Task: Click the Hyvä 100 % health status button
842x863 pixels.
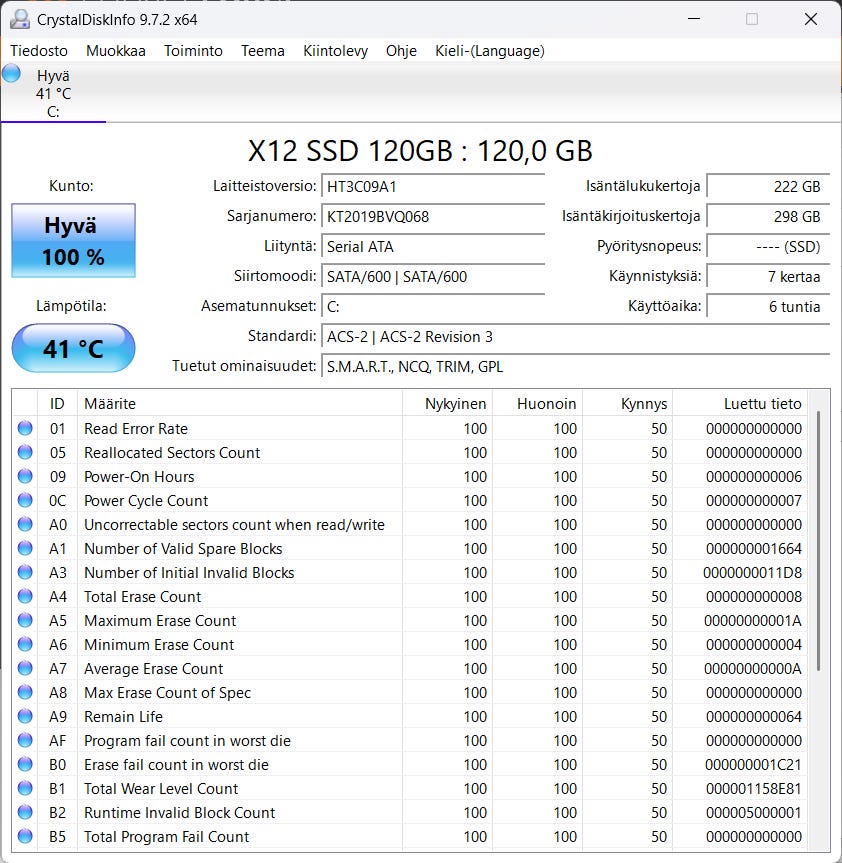Action: (x=73, y=241)
